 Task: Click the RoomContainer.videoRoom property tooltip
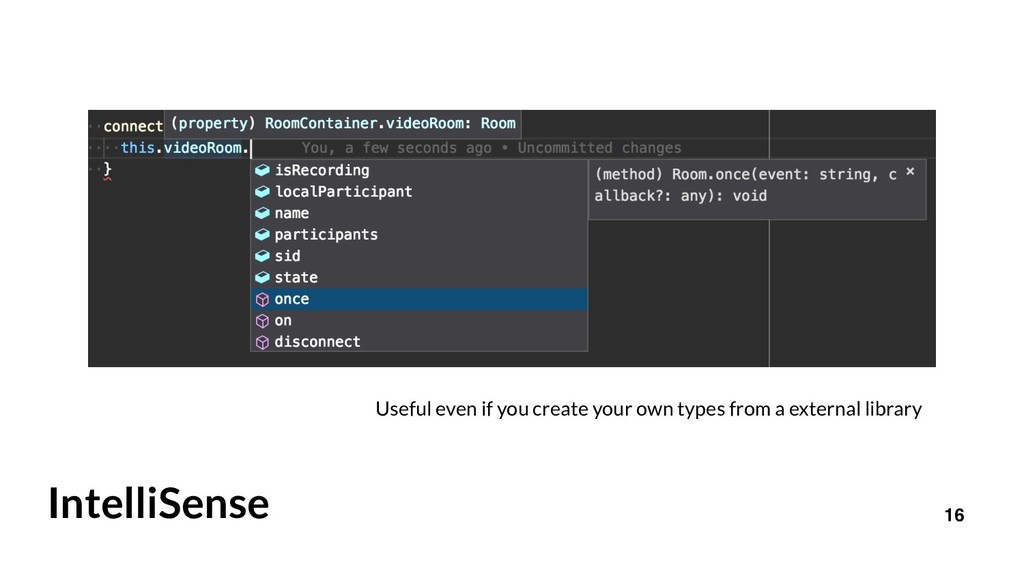click(343, 123)
